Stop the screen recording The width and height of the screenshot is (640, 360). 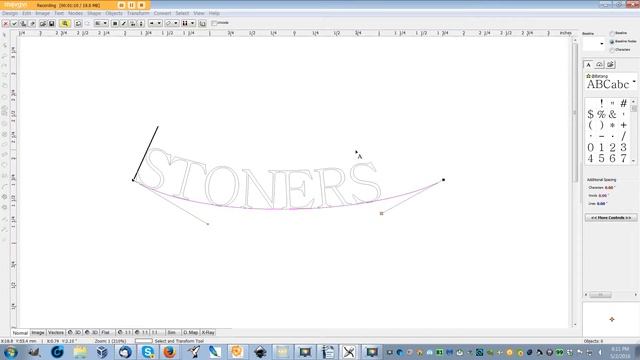141,5
